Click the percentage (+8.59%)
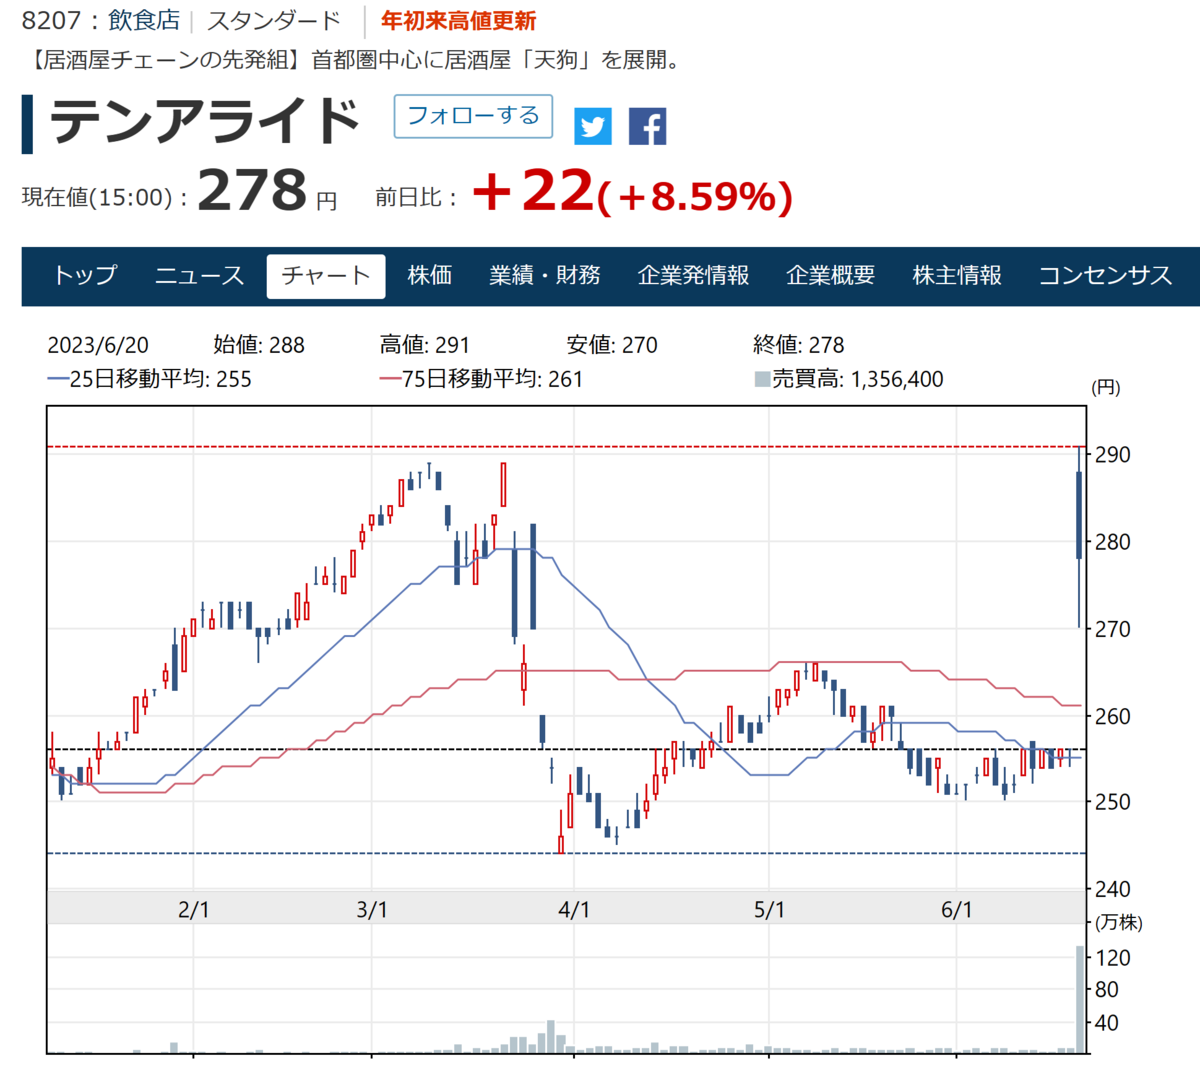The width and height of the screenshot is (1200, 1074). [x=695, y=197]
